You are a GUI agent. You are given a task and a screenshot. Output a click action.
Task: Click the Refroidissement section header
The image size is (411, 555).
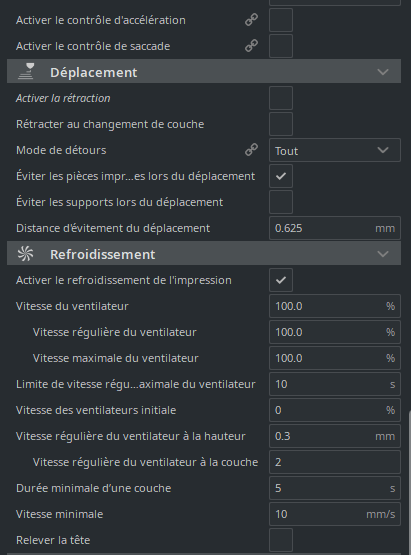pos(204,253)
